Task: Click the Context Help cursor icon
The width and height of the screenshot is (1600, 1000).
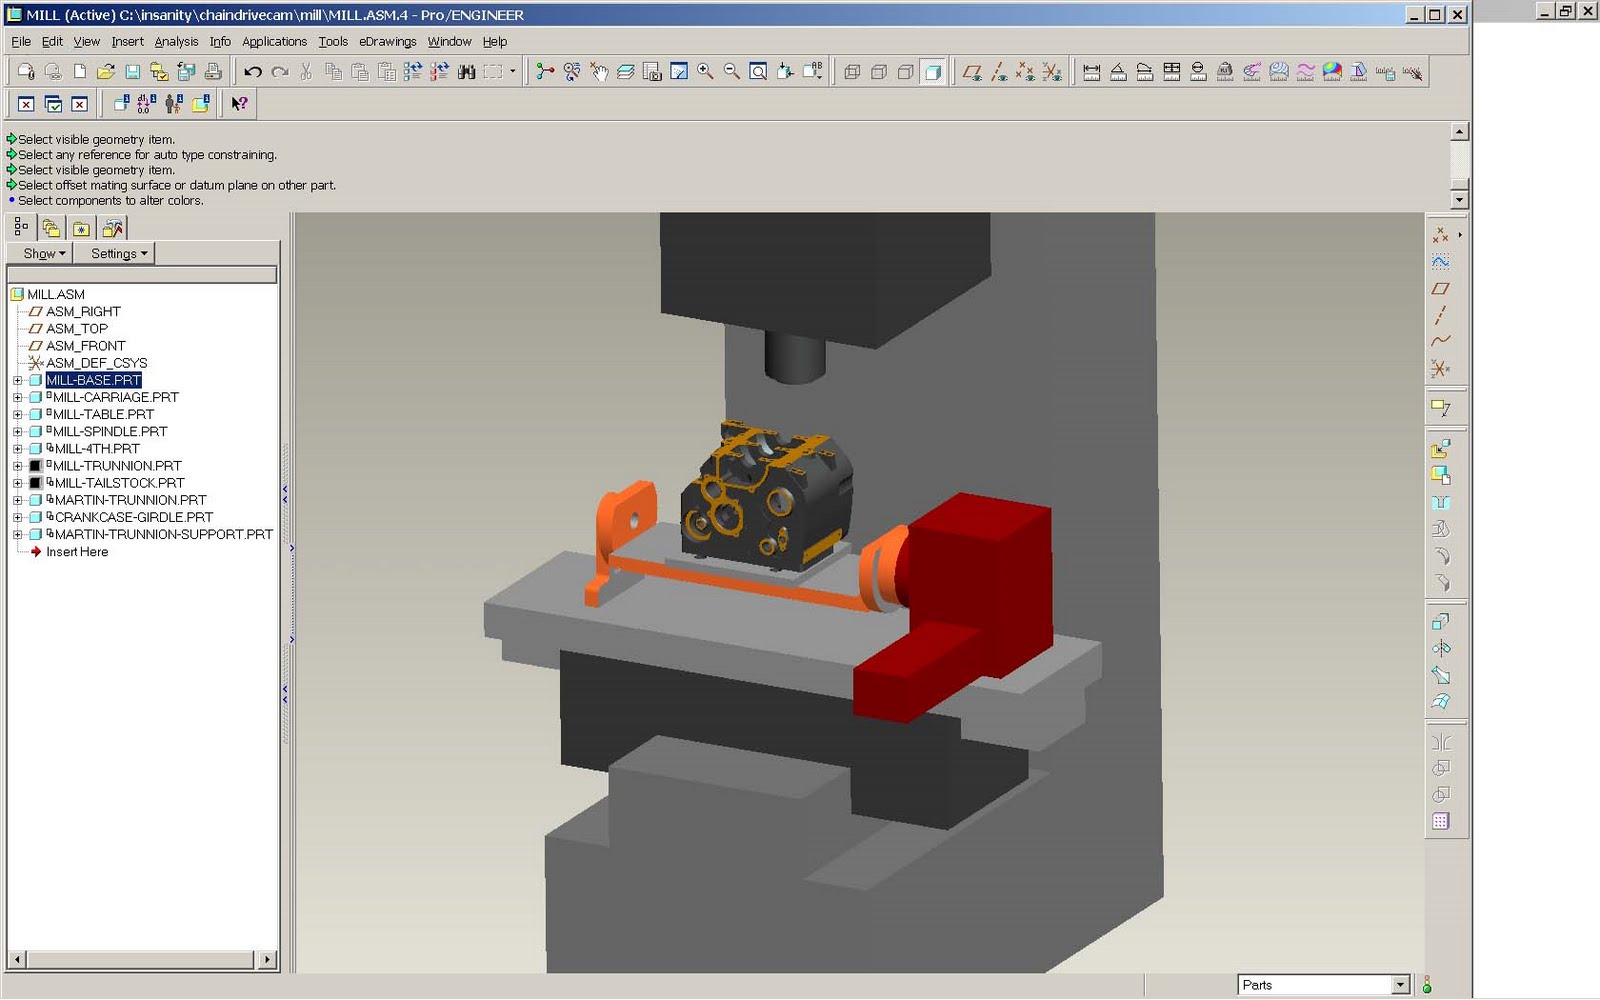Action: (x=239, y=103)
